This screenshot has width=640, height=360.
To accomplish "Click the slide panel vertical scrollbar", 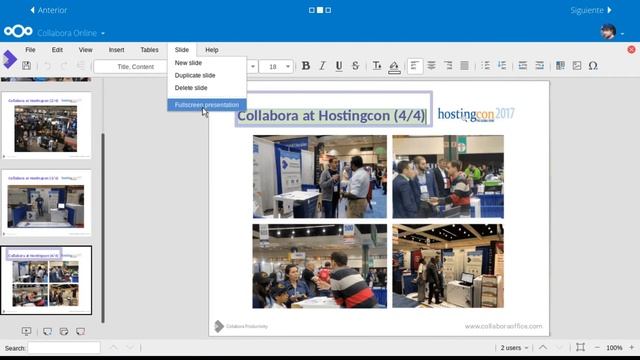I will click(x=103, y=228).
